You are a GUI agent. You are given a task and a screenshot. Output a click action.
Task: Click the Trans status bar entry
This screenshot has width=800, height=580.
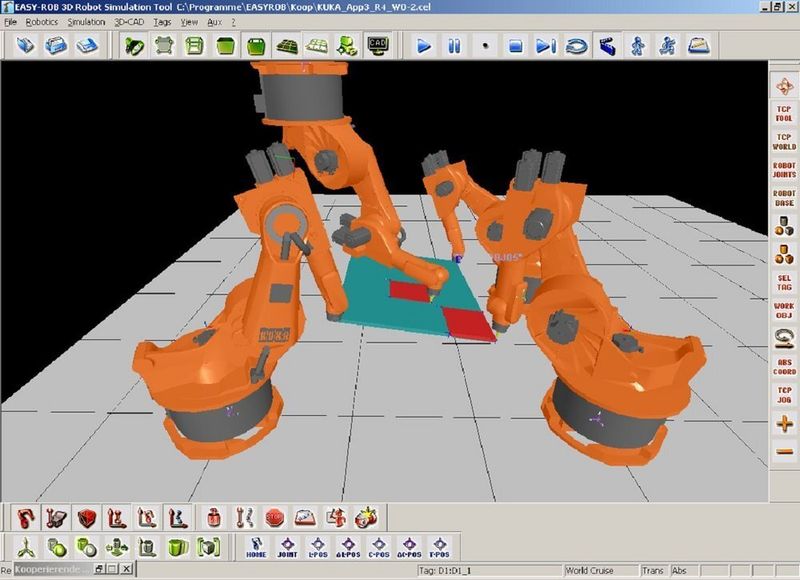click(655, 570)
